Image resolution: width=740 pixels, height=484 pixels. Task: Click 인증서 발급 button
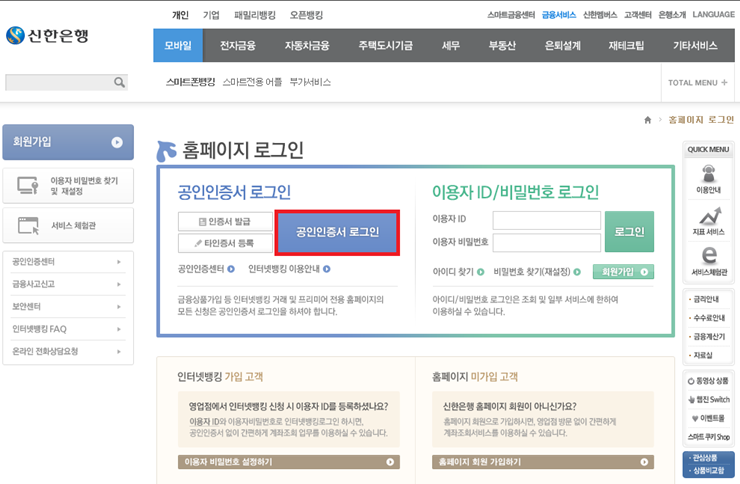coord(225,221)
